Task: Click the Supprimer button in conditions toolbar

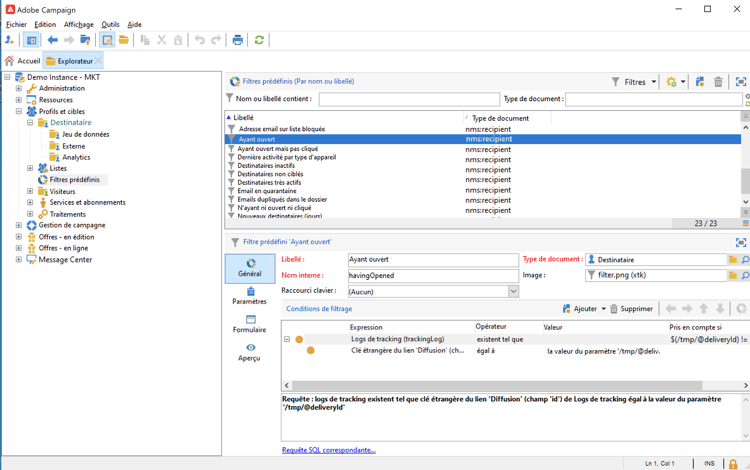Action: pos(631,309)
